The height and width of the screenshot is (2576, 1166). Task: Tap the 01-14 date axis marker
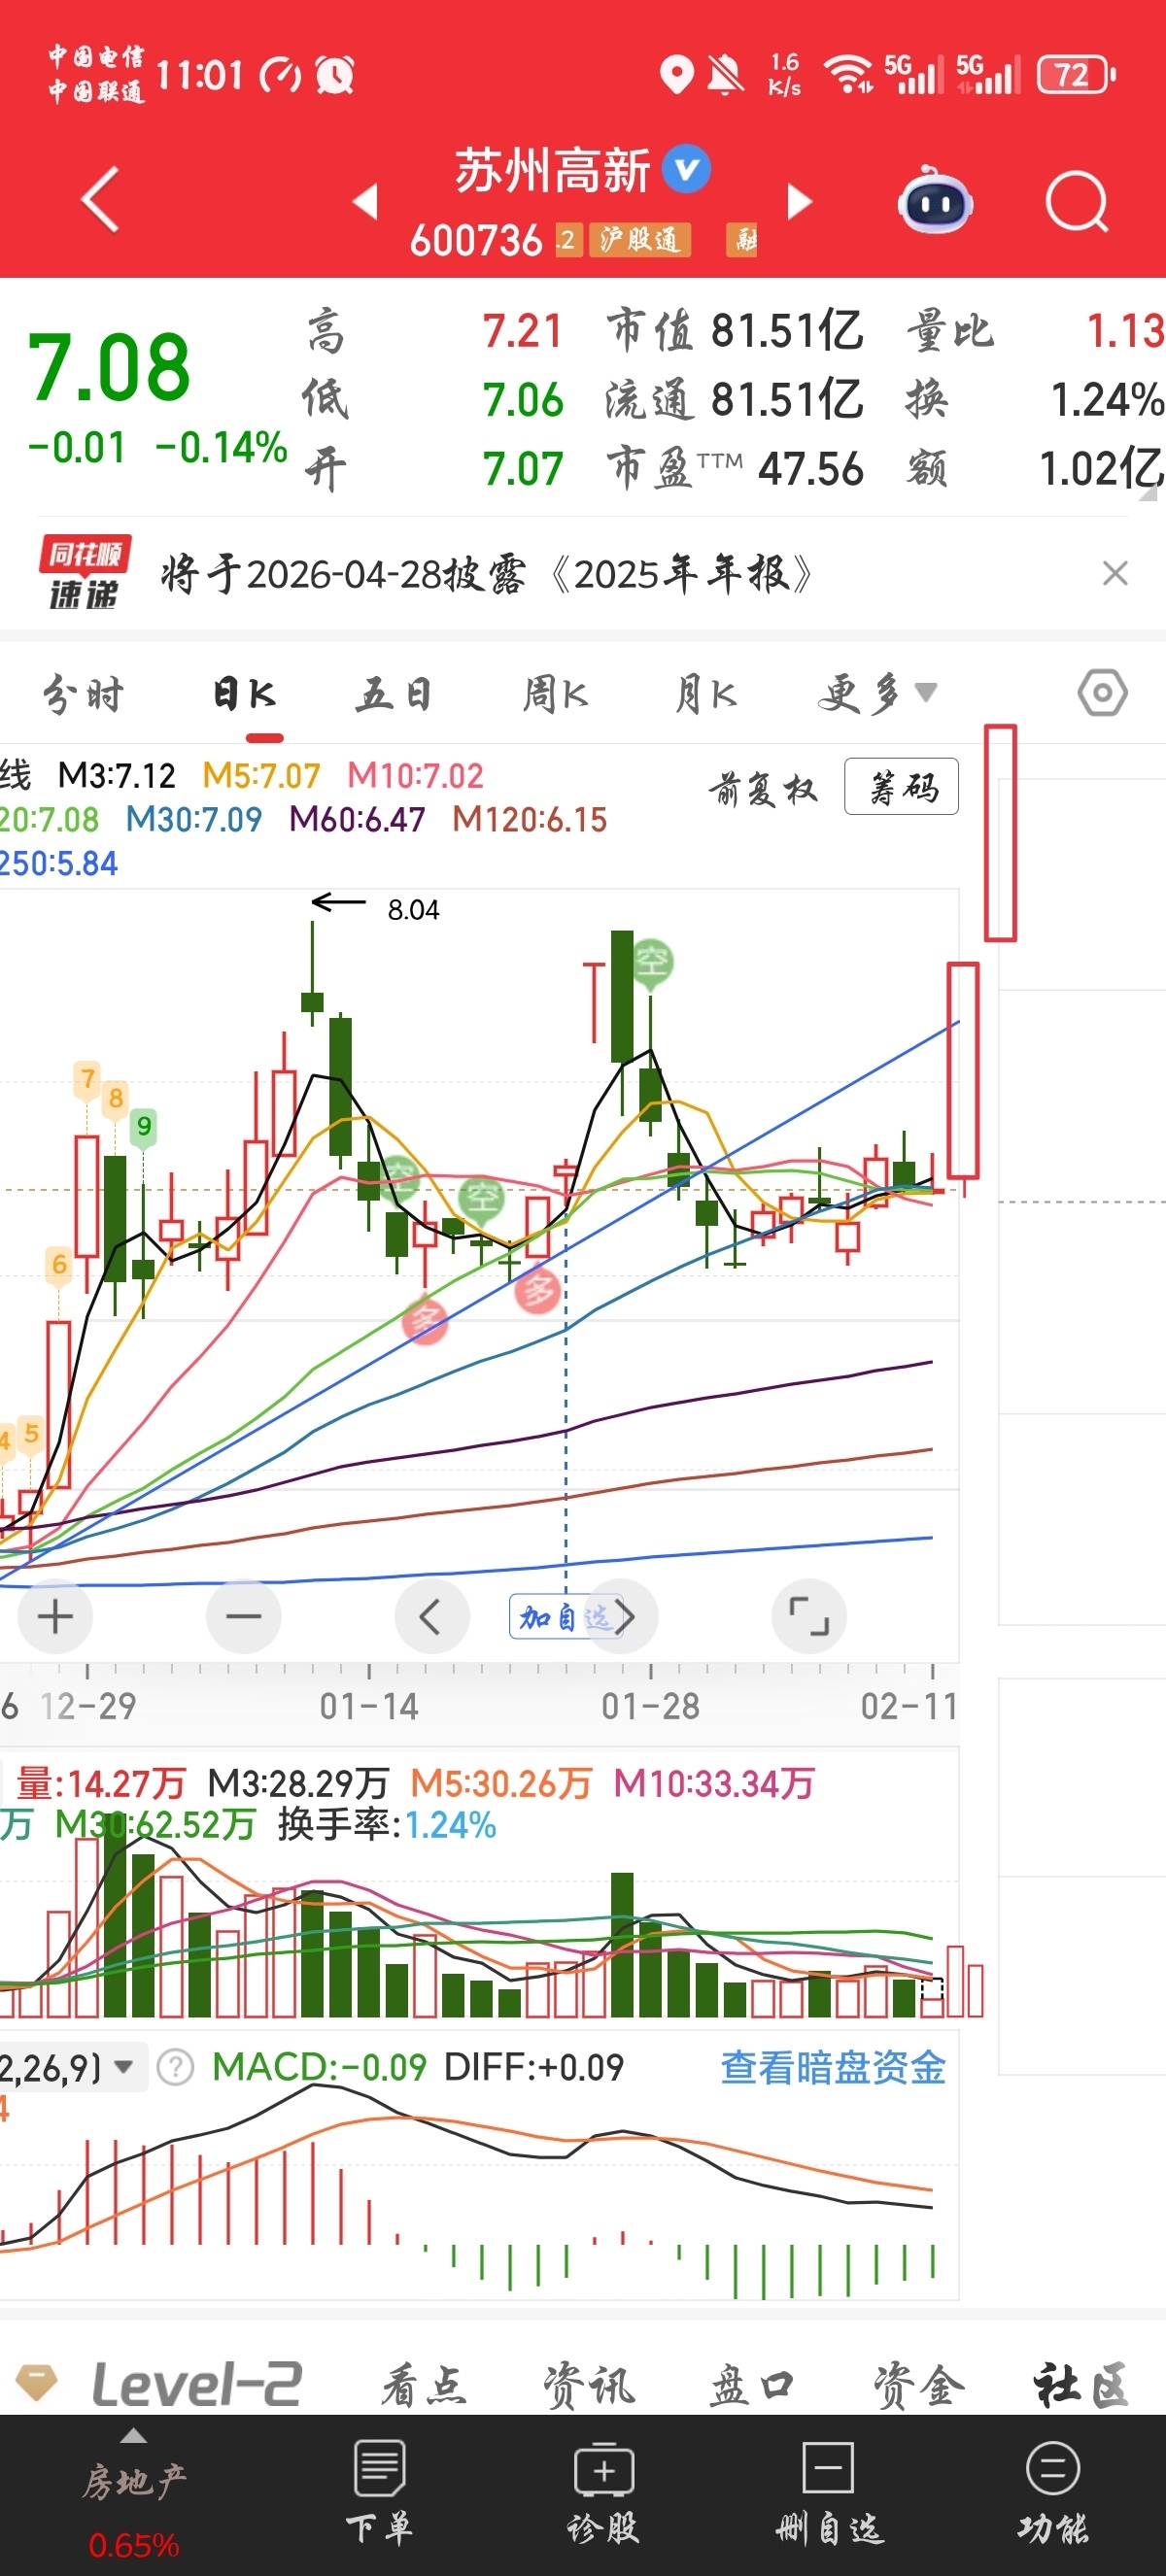coord(369,1706)
